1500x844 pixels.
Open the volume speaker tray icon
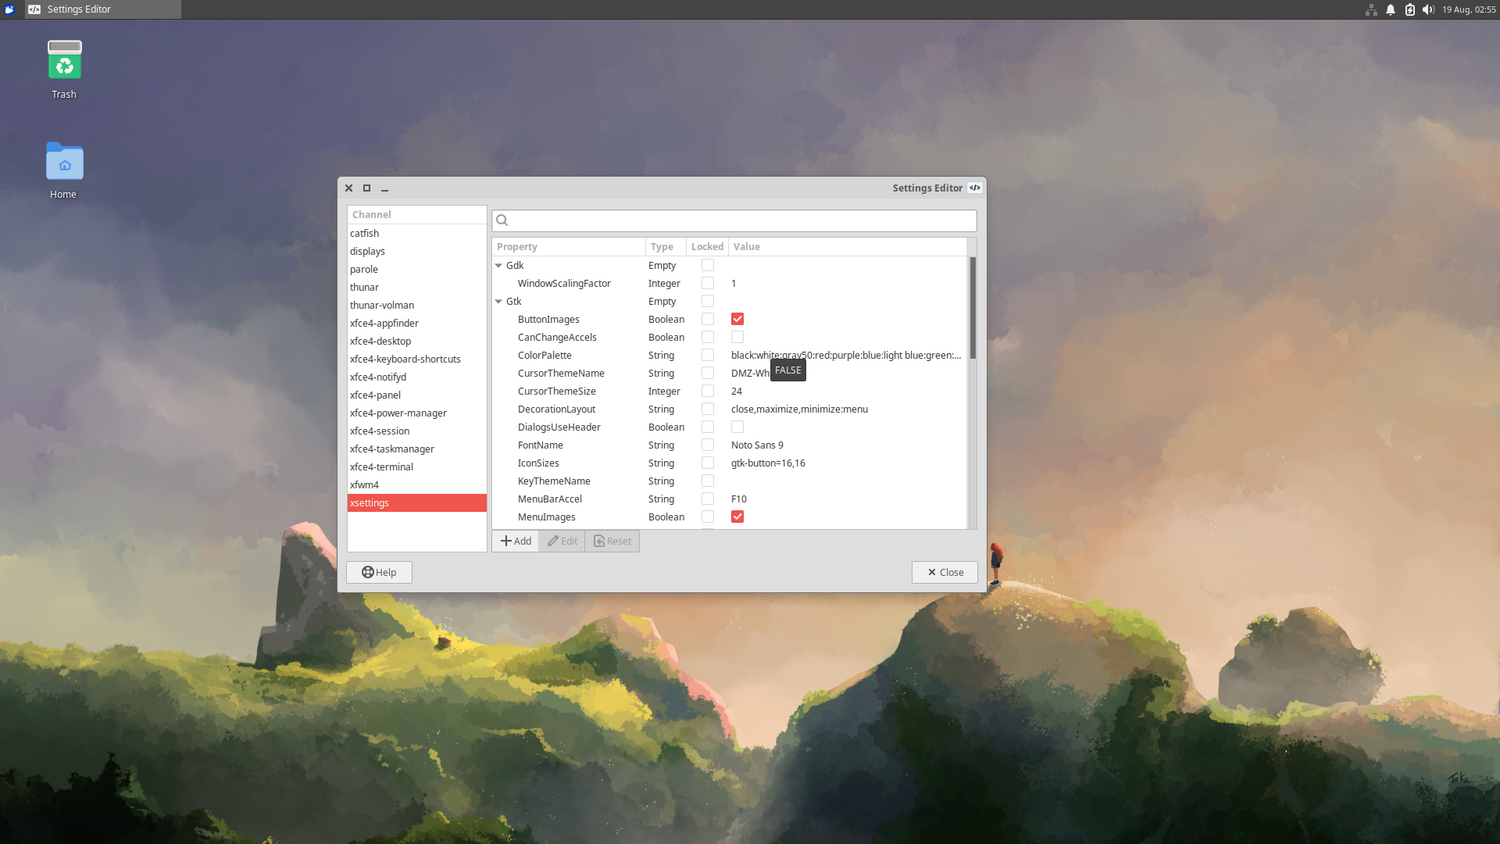pos(1428,9)
